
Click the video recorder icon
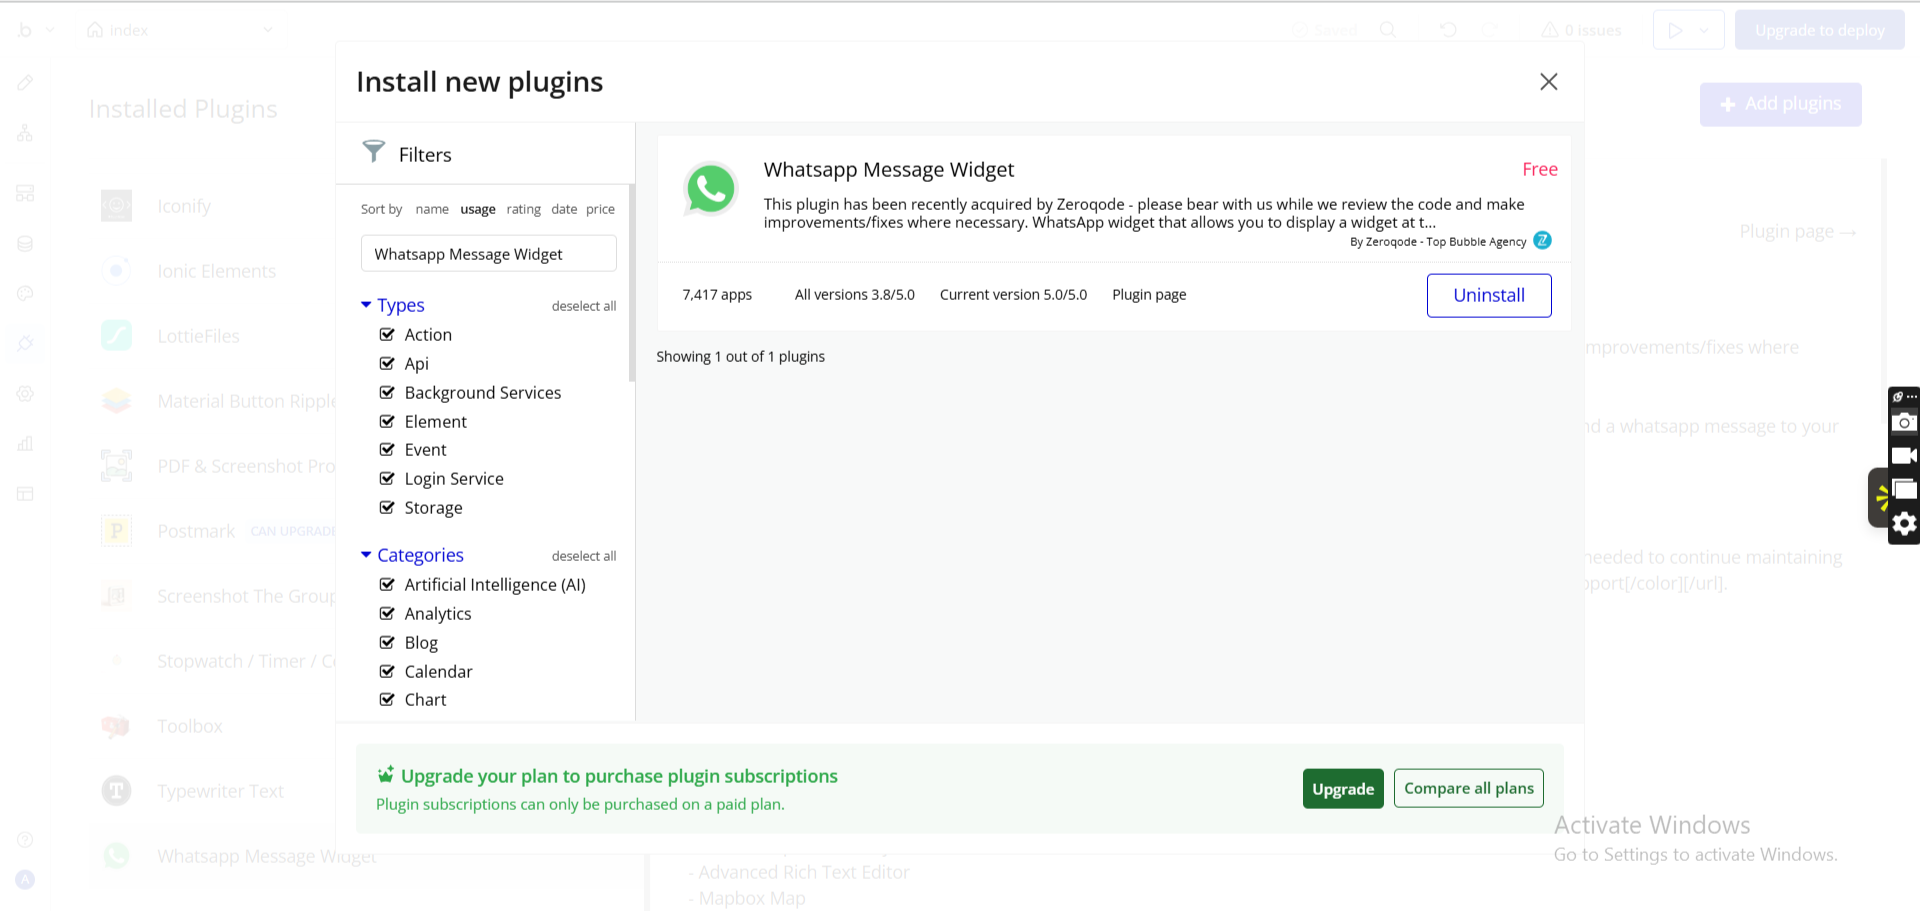point(1904,456)
